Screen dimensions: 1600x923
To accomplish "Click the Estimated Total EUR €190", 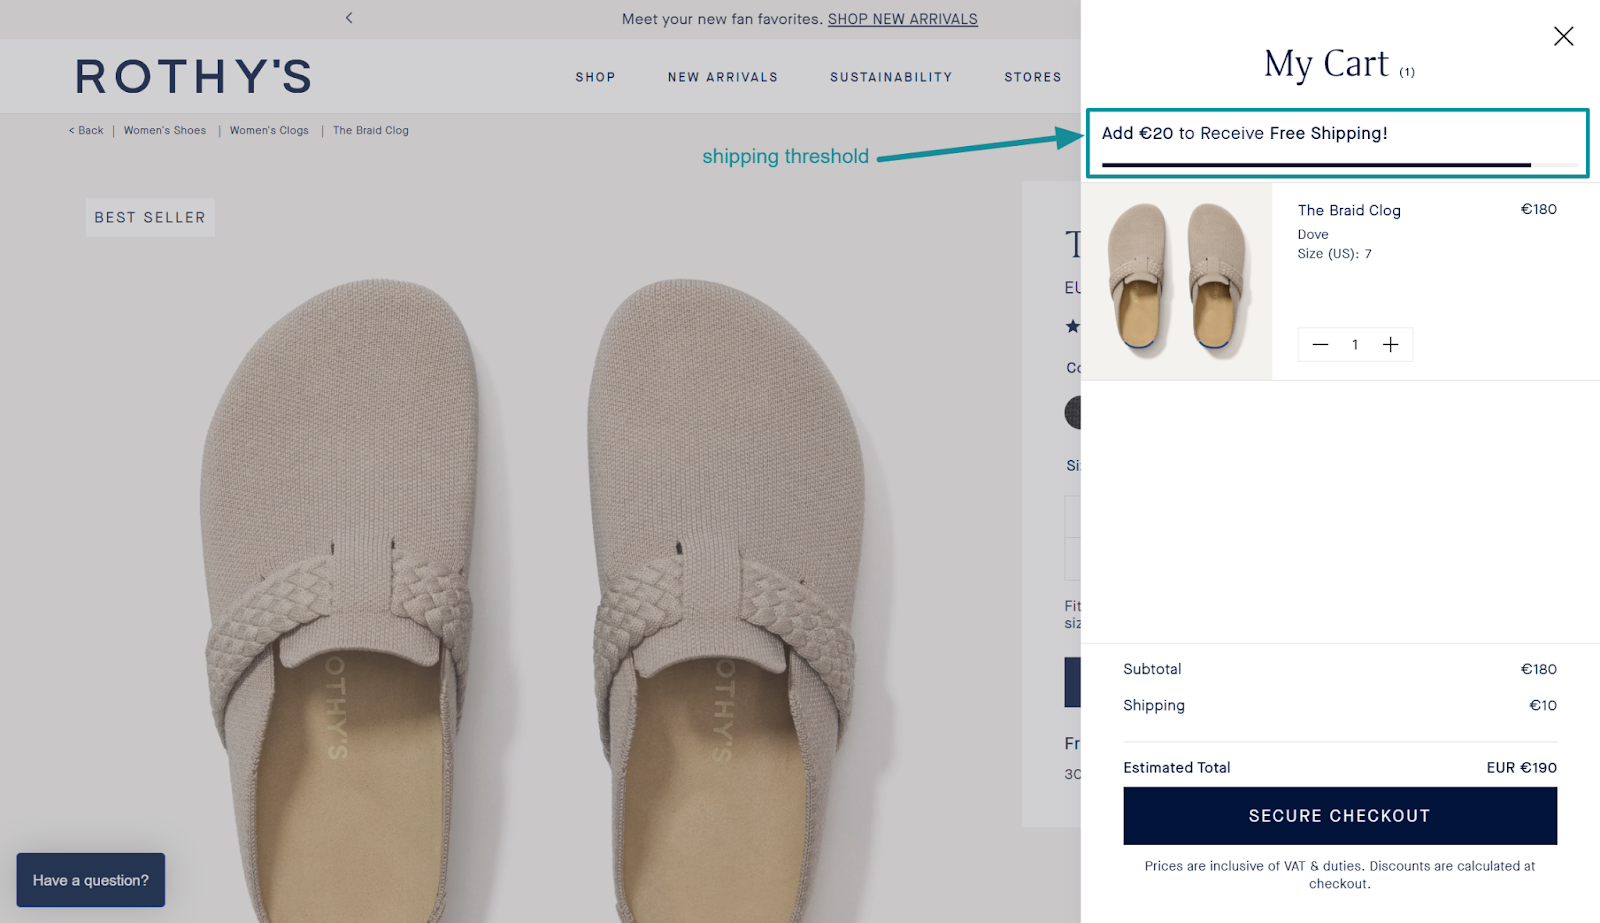I will pyautogui.click(x=1521, y=768).
